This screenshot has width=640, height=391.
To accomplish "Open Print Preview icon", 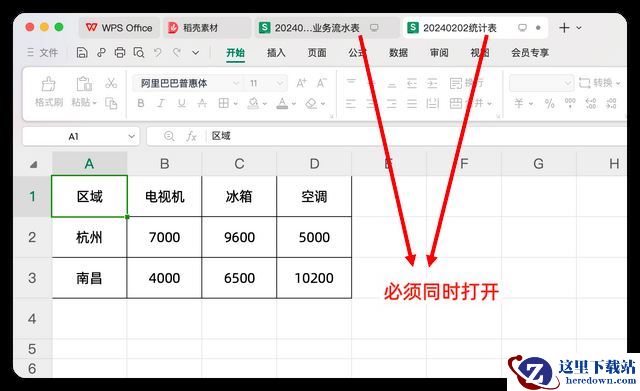I will point(139,53).
